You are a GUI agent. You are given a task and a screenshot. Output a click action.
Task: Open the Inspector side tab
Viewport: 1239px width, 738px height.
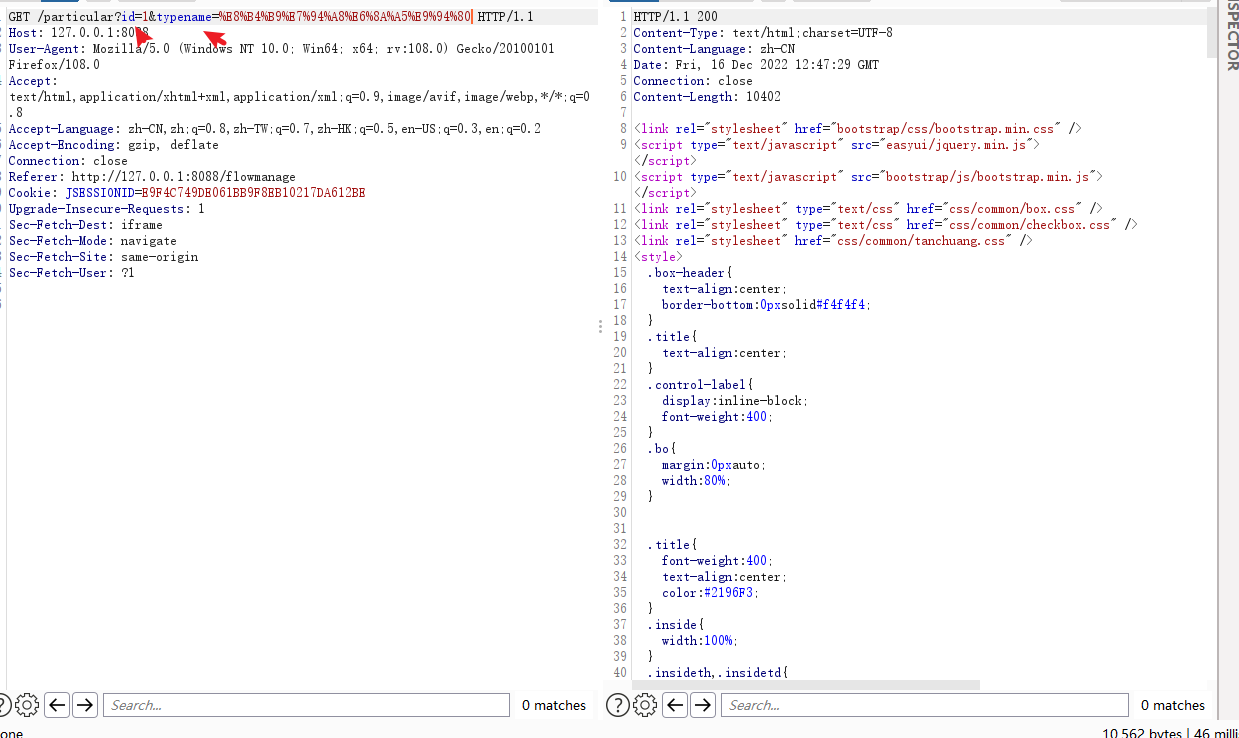(x=1231, y=35)
